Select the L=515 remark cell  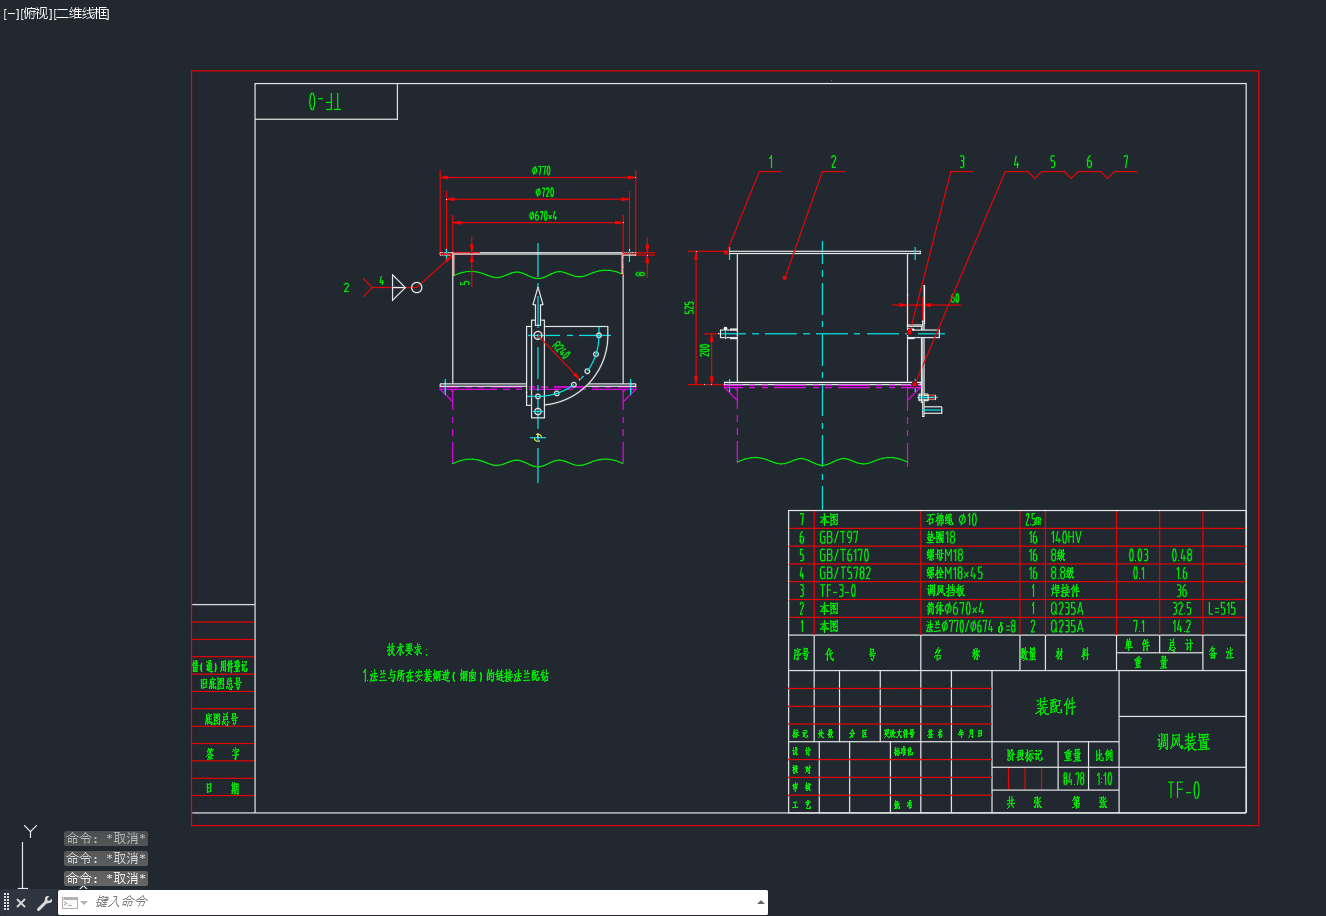(x=1222, y=608)
